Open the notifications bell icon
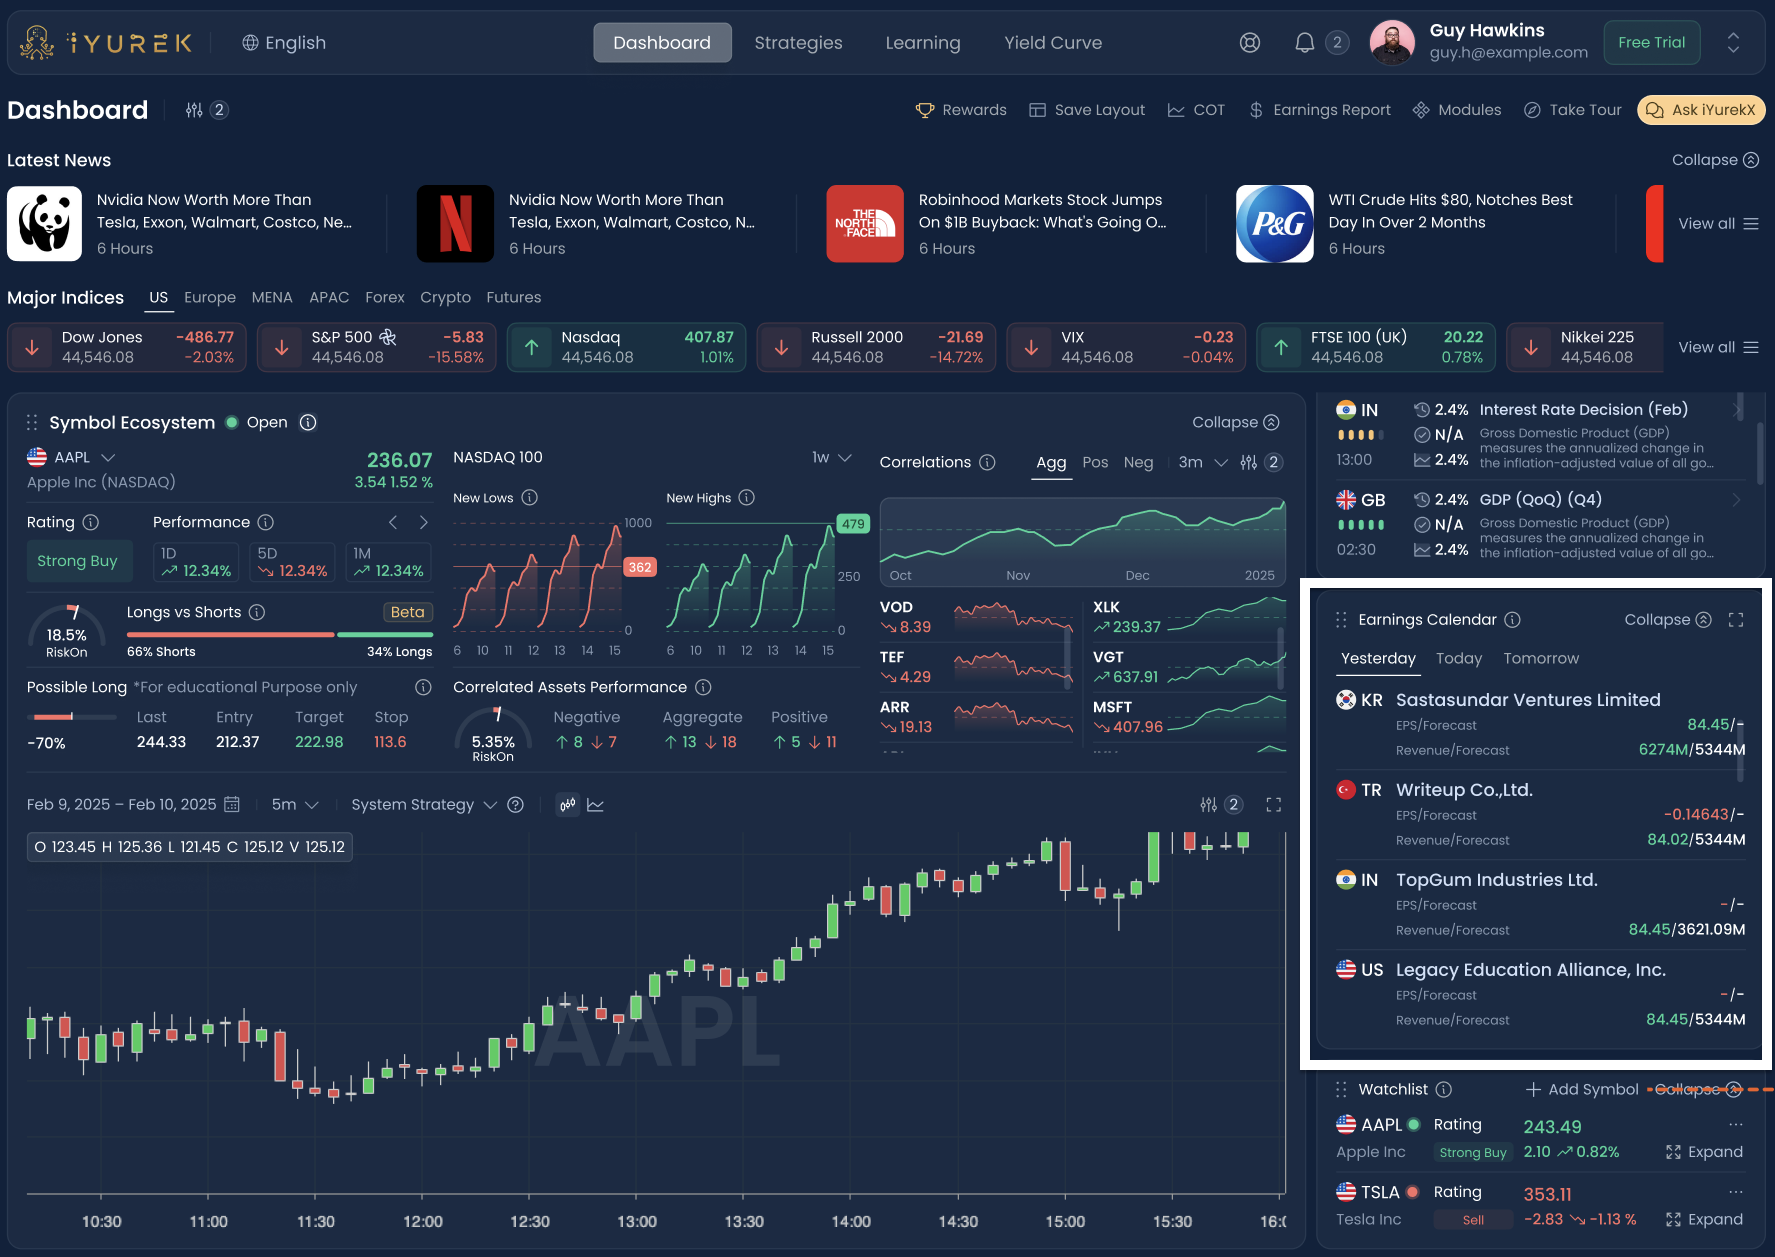The height and width of the screenshot is (1257, 1775). [1304, 43]
